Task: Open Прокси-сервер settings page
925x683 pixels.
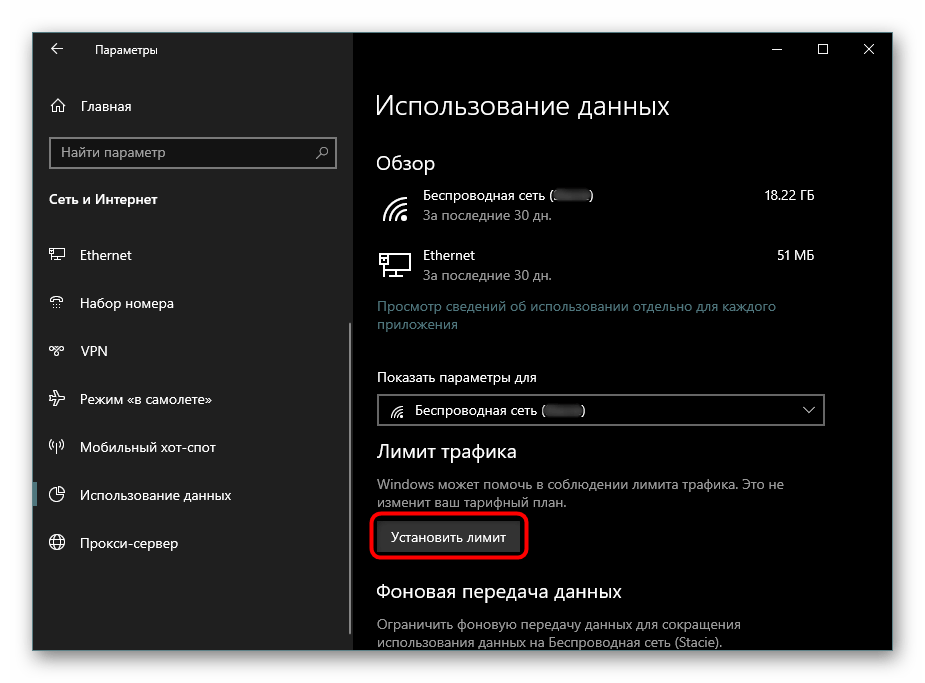Action: coord(129,543)
